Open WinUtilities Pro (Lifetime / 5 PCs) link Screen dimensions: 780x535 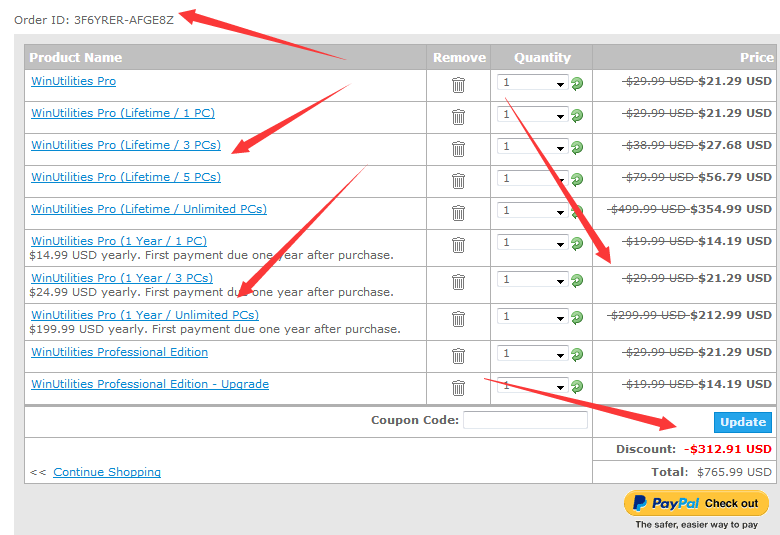126,177
